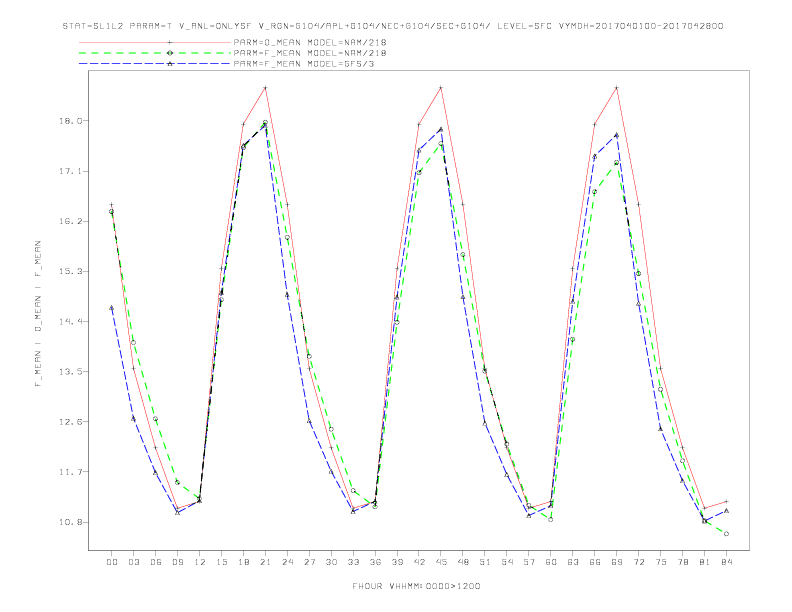Click the plus marker in the red legend line
The image size is (792, 612).
(170, 42)
